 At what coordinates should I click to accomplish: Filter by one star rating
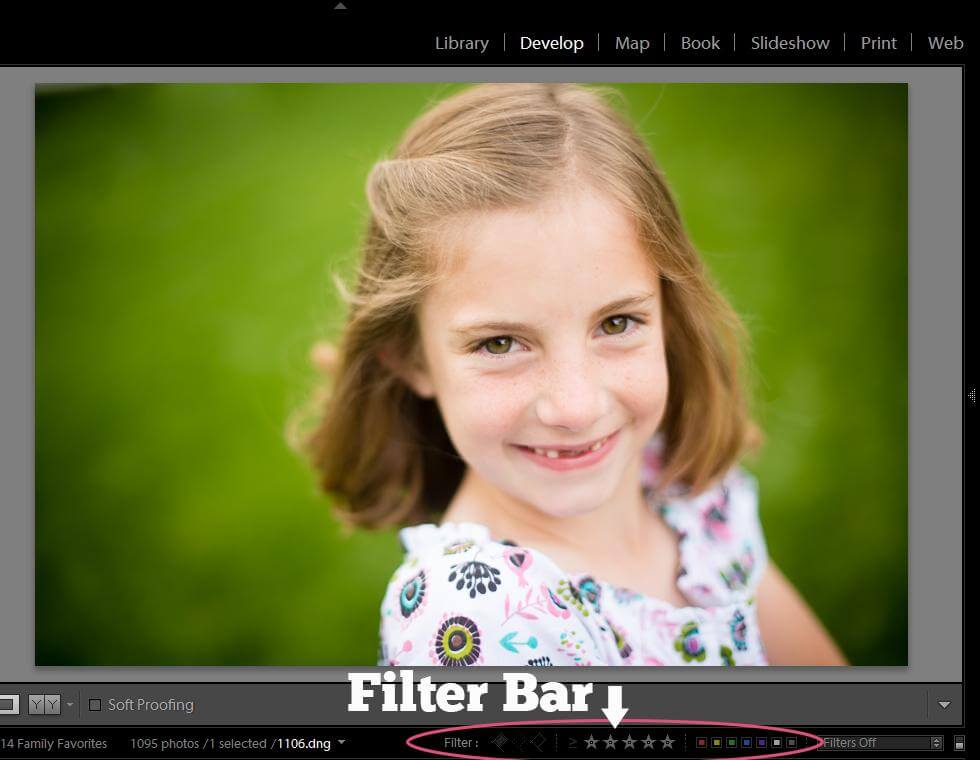pyautogui.click(x=591, y=742)
